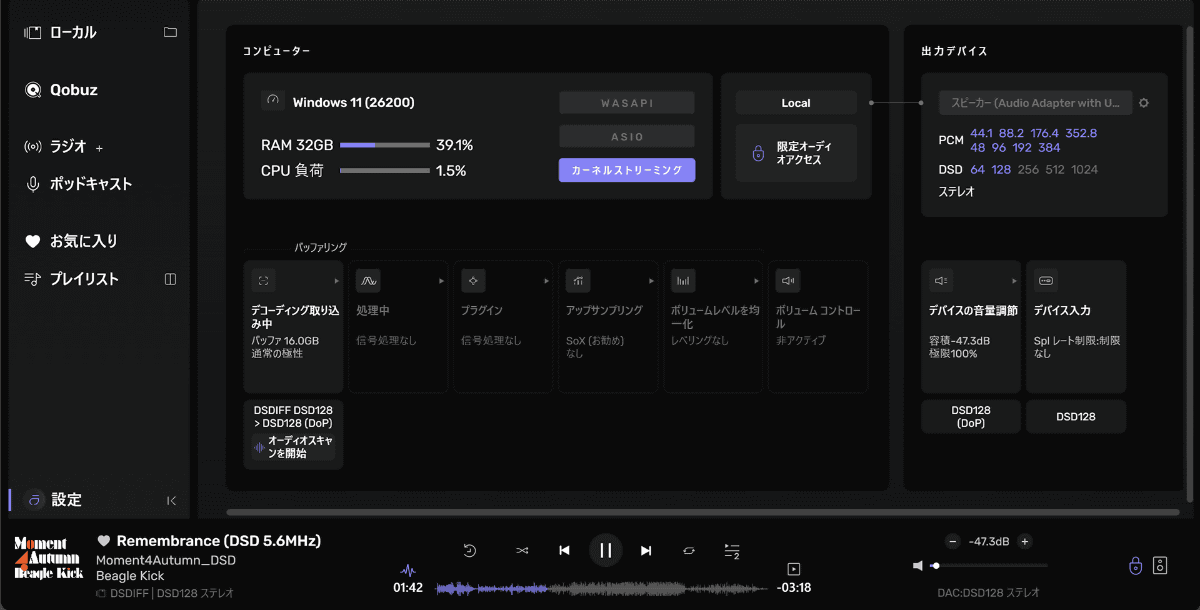The image size is (1200, 610).
Task: Open お気に入り from the sidebar
Action: [x=70, y=240]
